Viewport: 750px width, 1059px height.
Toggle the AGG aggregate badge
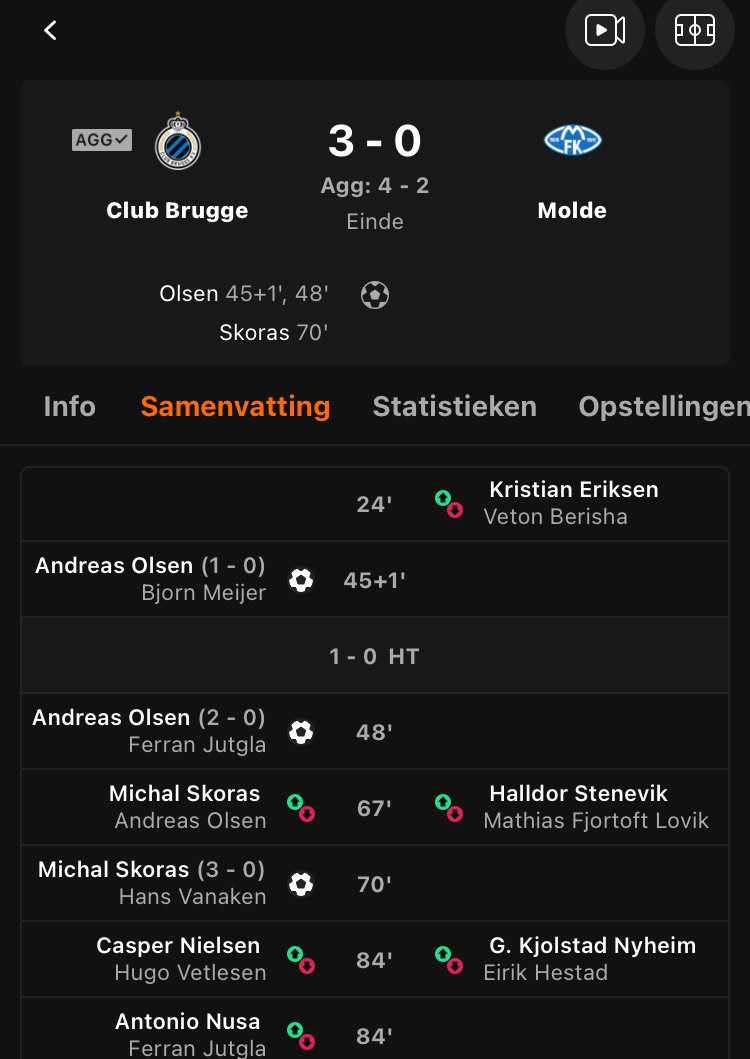[x=102, y=140]
